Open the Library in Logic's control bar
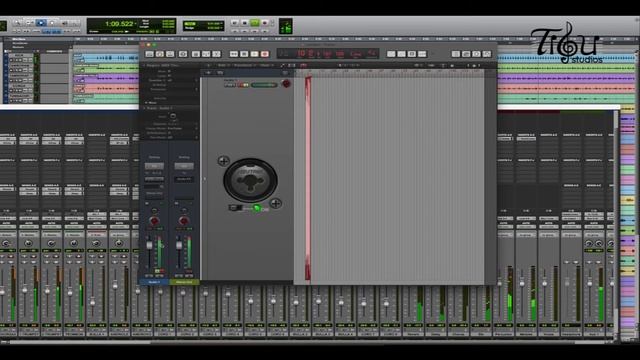640x360 pixels. [x=149, y=54]
